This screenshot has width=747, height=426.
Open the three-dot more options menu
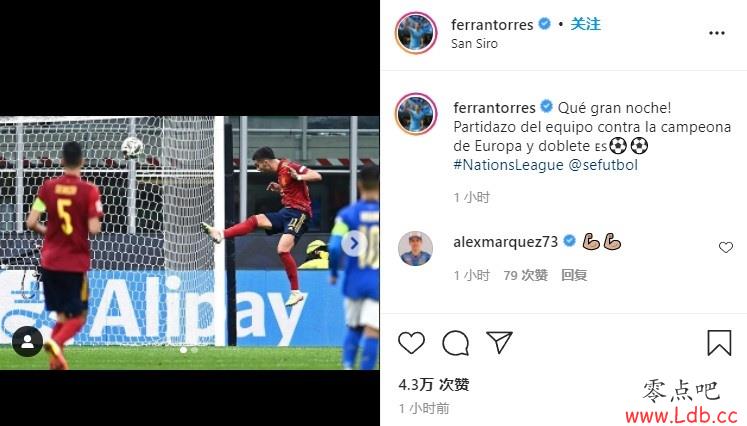[x=717, y=33]
